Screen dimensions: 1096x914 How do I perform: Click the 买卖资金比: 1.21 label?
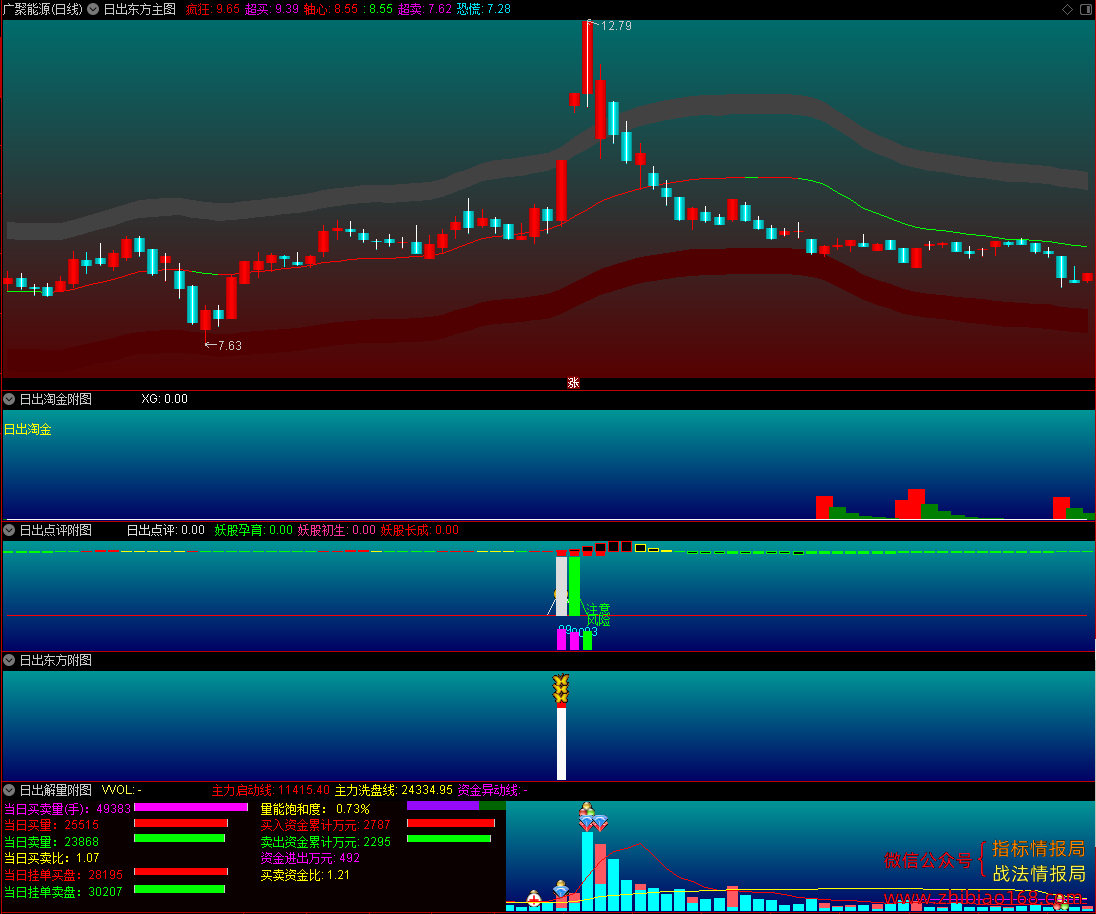coord(305,875)
